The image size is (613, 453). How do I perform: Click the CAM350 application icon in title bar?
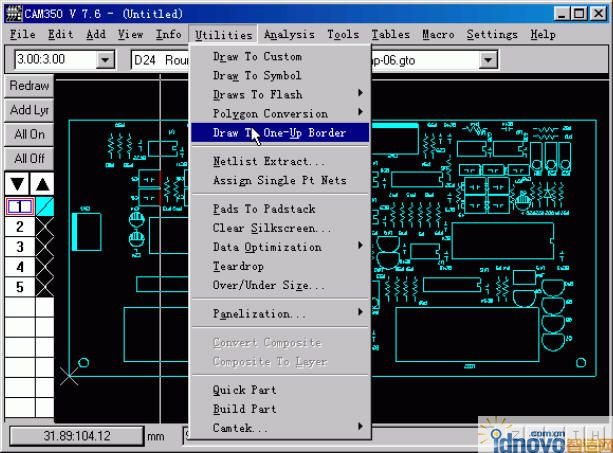pyautogui.click(x=14, y=13)
